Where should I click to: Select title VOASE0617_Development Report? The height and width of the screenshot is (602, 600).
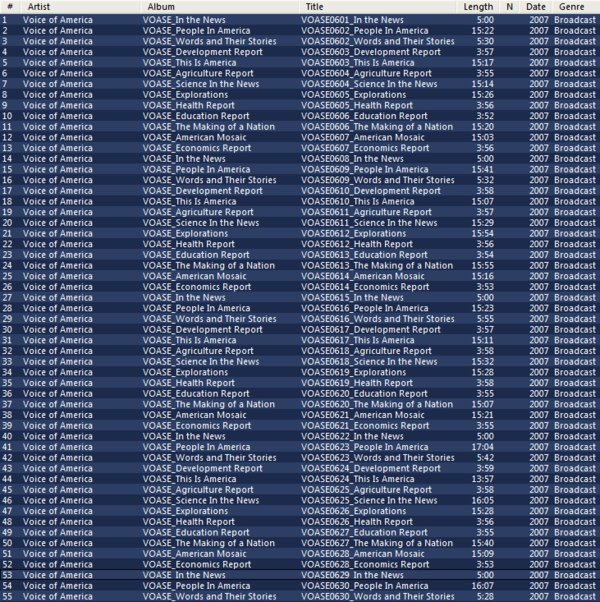[x=371, y=329]
